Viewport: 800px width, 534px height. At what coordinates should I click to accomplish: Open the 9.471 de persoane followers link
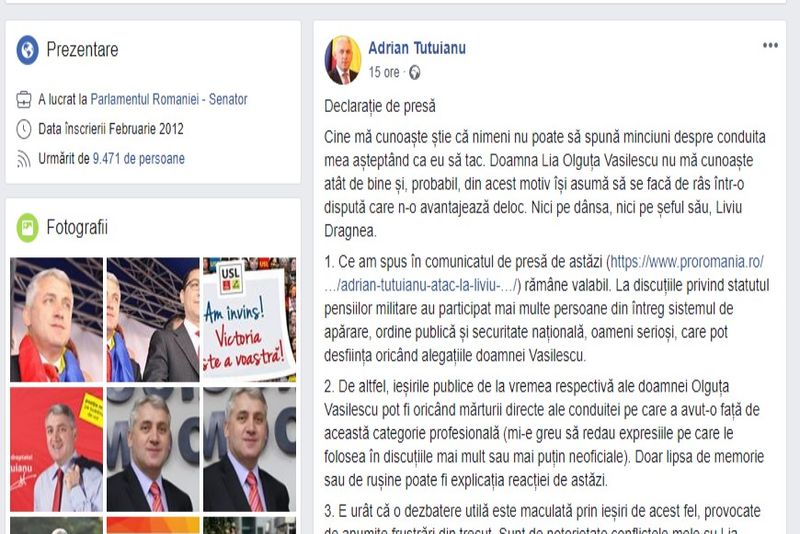click(x=139, y=159)
